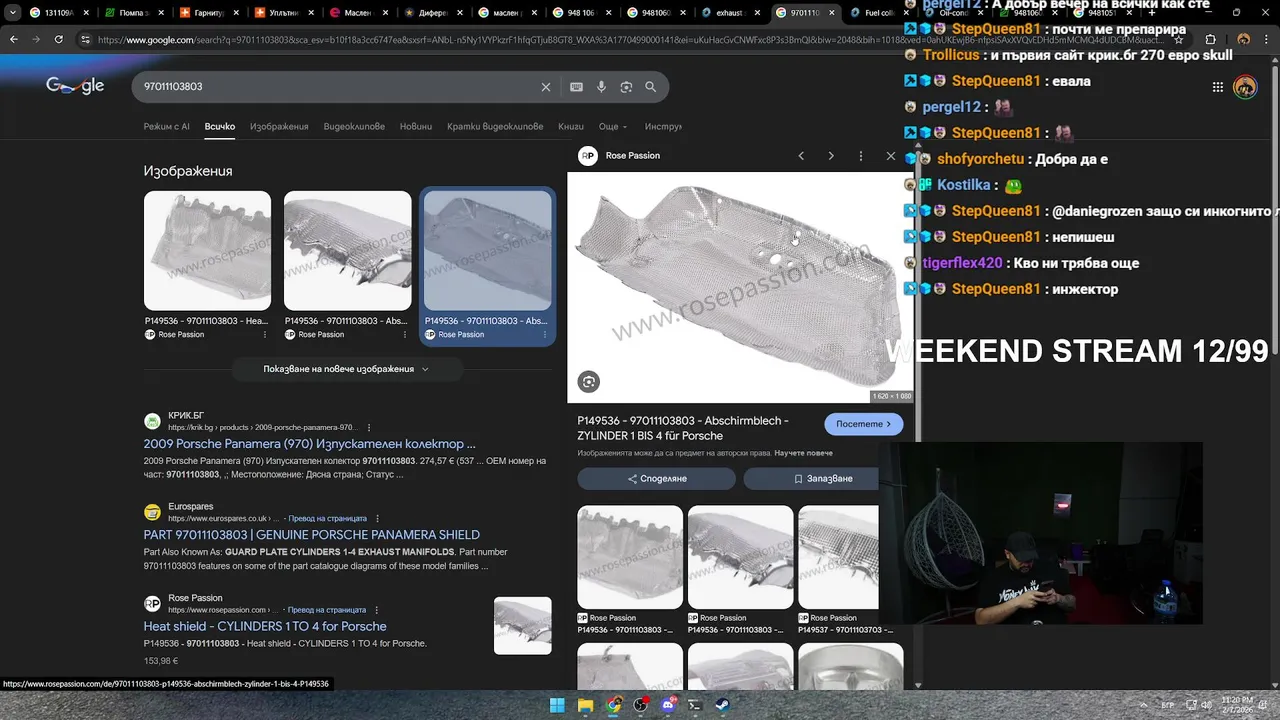Search inside image with Lens overlay icon
The width and height of the screenshot is (1280, 720).
click(589, 381)
